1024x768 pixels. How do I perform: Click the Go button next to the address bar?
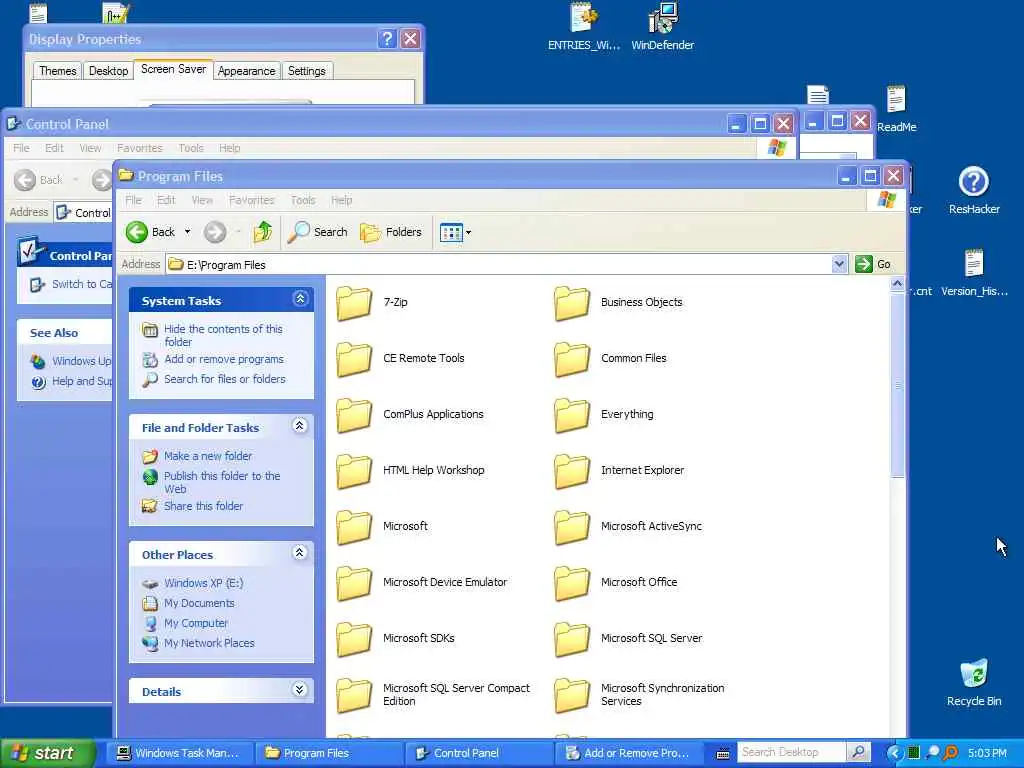coord(873,264)
